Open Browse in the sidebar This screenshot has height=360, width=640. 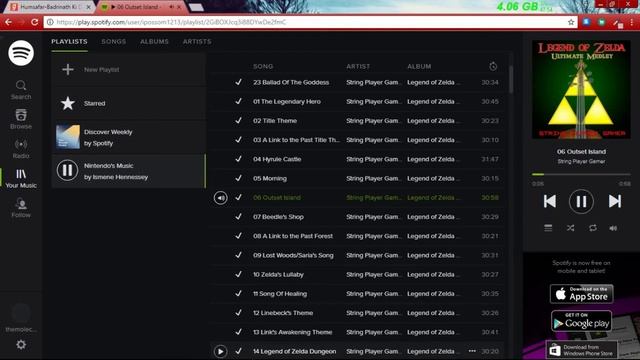(21, 119)
